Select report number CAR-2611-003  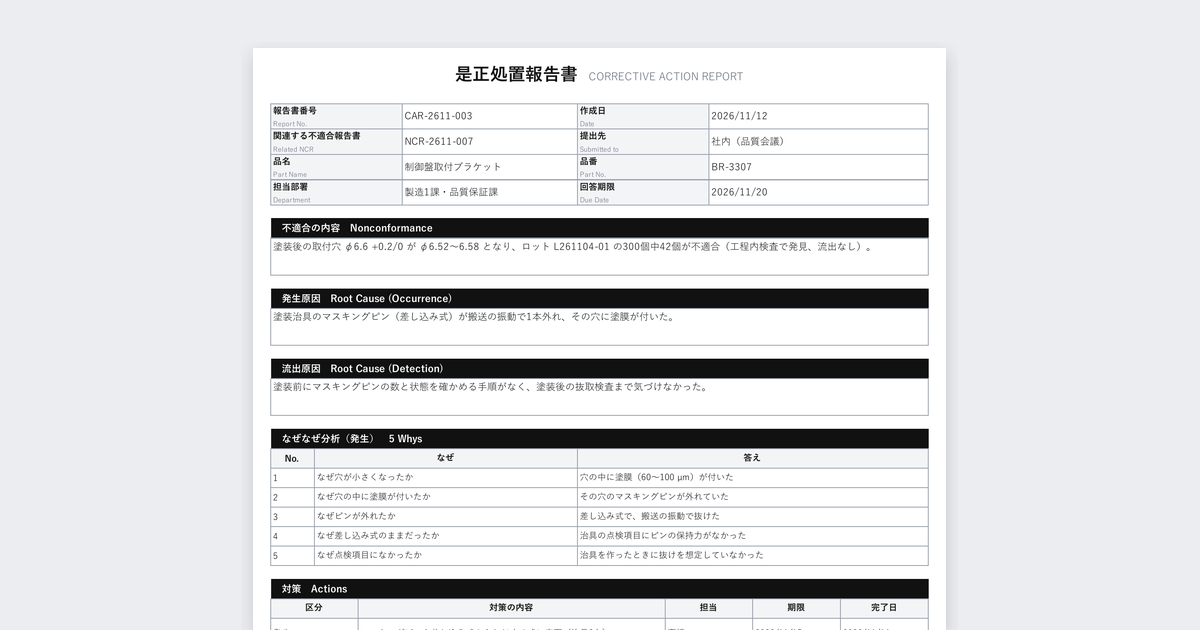pyautogui.click(x=438, y=116)
